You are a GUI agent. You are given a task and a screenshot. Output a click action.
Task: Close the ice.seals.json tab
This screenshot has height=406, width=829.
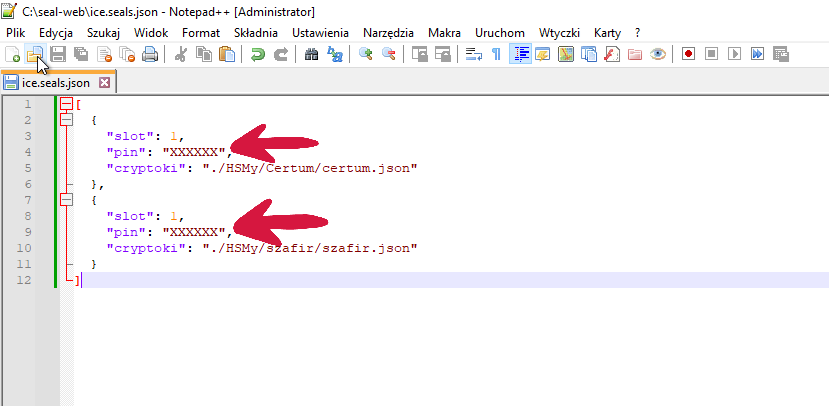point(104,83)
